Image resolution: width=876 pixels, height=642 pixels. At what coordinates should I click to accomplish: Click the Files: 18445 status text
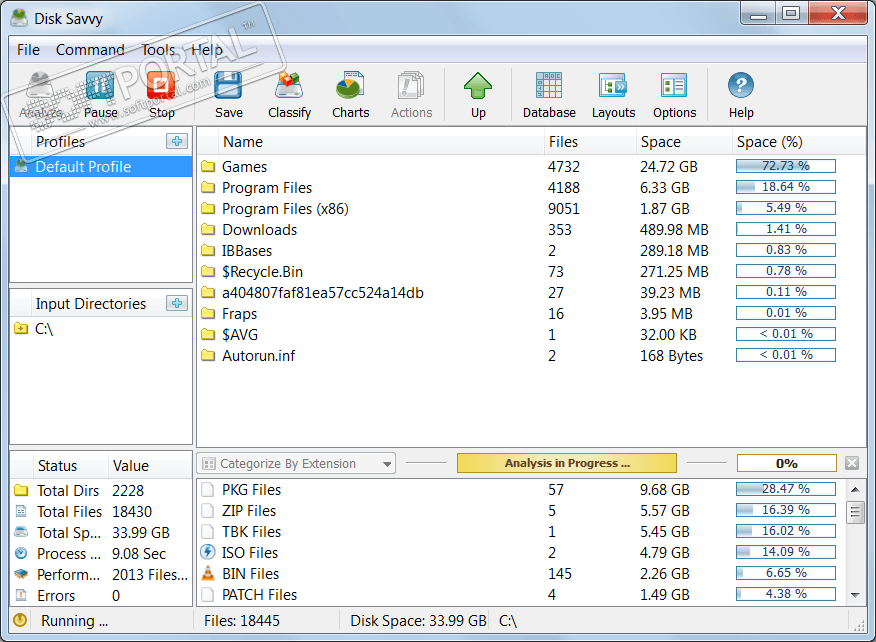tap(241, 621)
